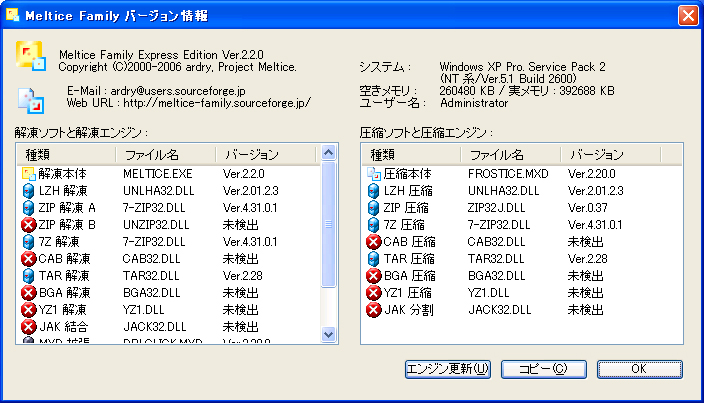Click the Ver.0.37 version value
Screen dimensions: 704x403
[x=587, y=208]
